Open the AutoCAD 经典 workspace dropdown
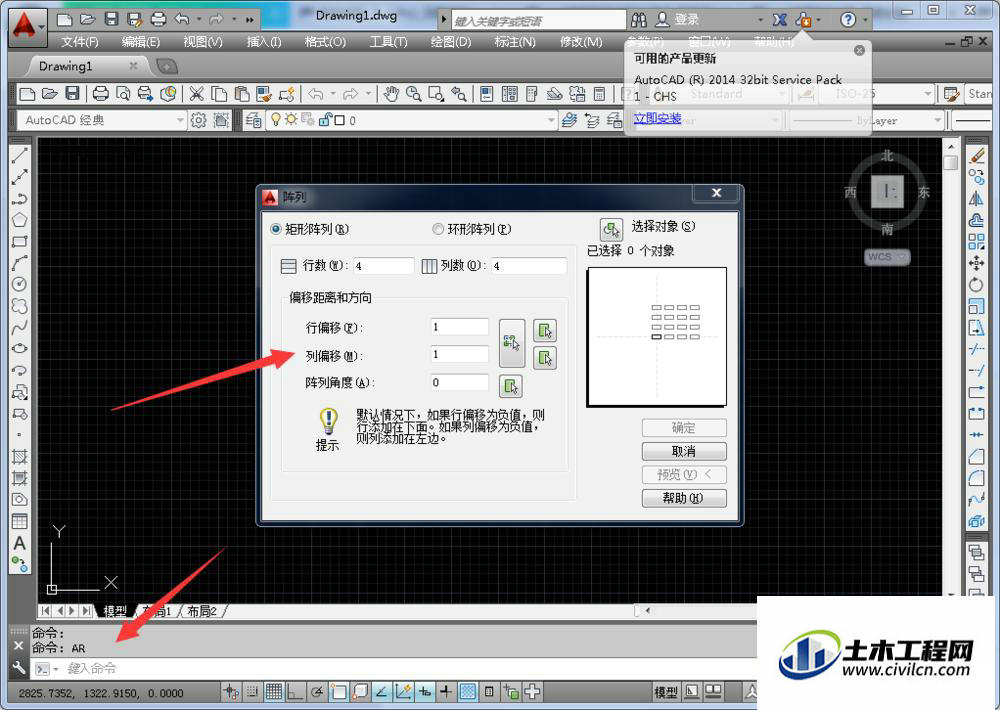Viewport: 1000px width, 710px height. (180, 120)
